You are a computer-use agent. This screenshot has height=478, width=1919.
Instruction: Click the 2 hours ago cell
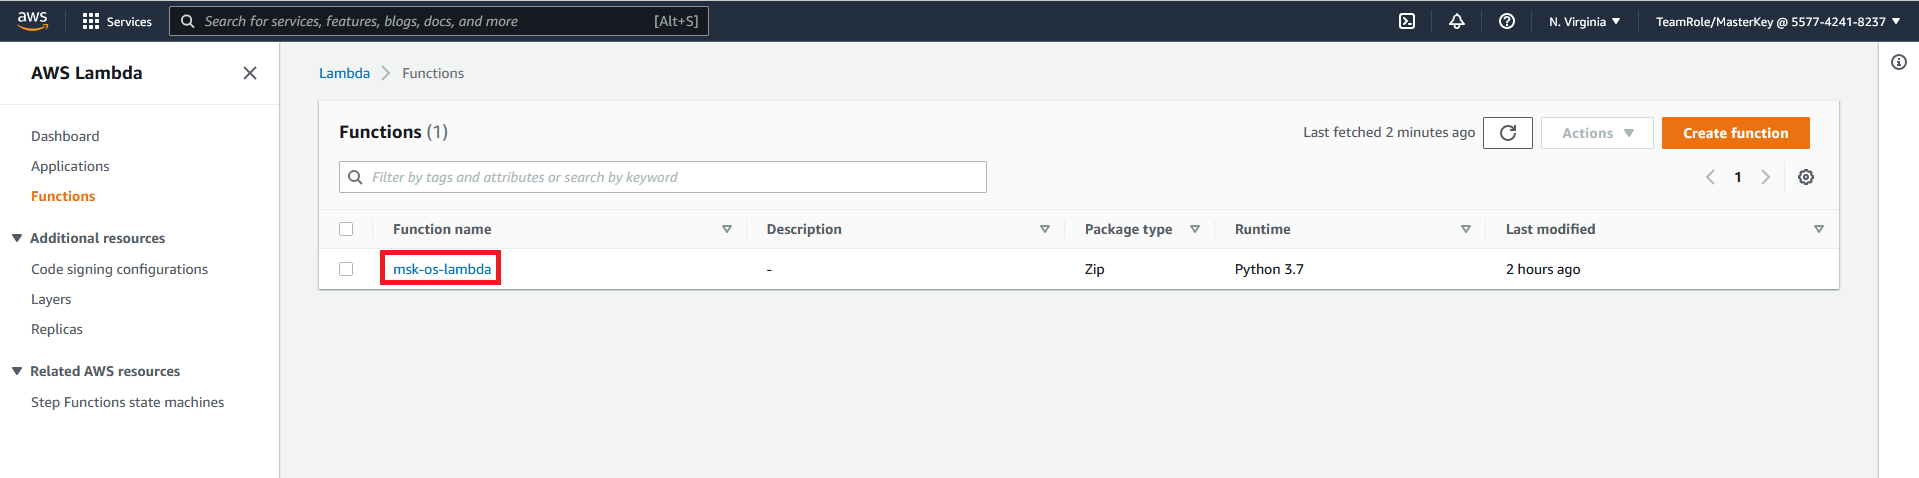(1543, 269)
